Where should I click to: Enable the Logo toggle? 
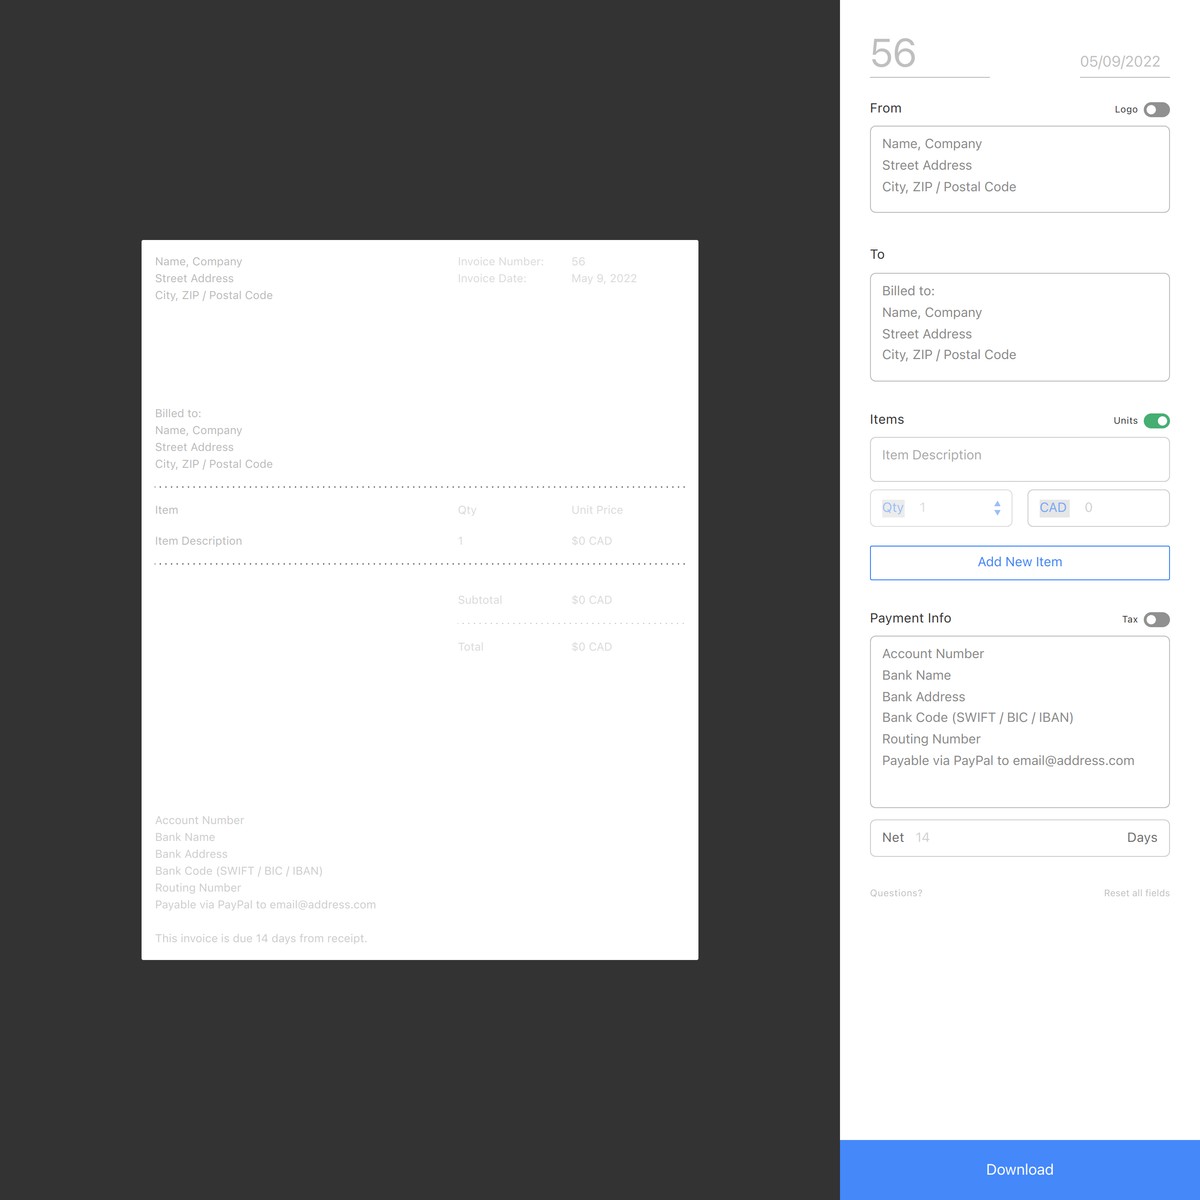pos(1156,109)
